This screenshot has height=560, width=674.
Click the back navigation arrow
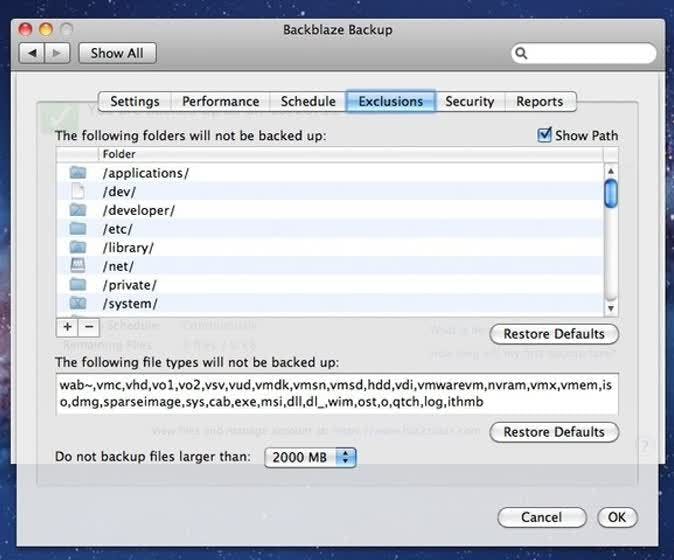pos(32,53)
